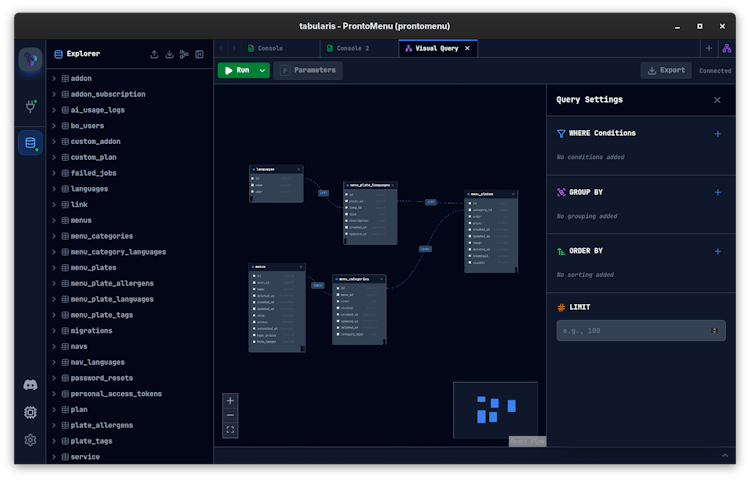Check the user_id column in menus node

[254, 283]
